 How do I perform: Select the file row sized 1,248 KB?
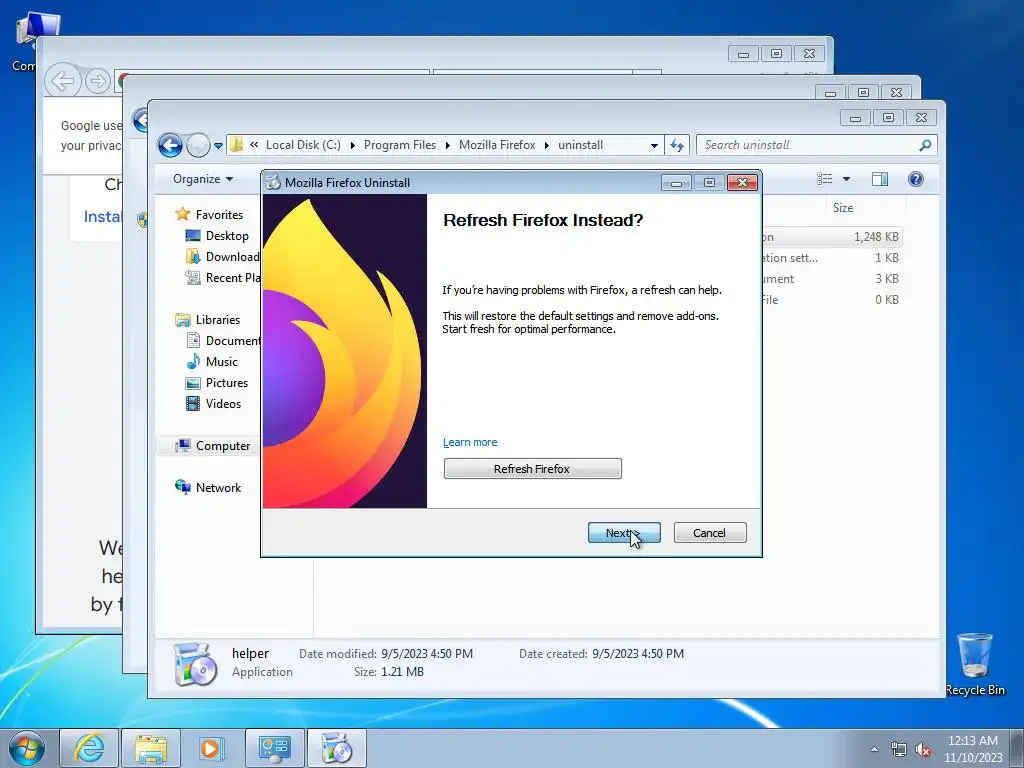[832, 237]
